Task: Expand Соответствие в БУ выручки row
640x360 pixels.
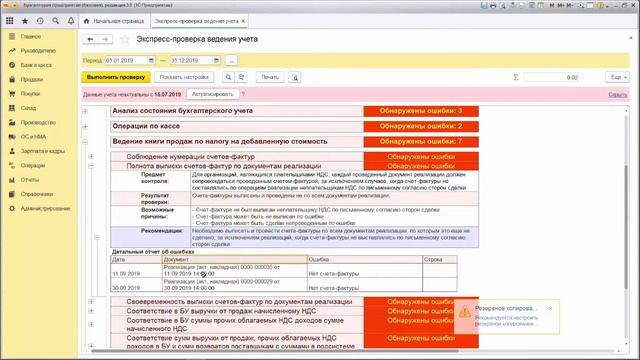Action: (x=91, y=311)
